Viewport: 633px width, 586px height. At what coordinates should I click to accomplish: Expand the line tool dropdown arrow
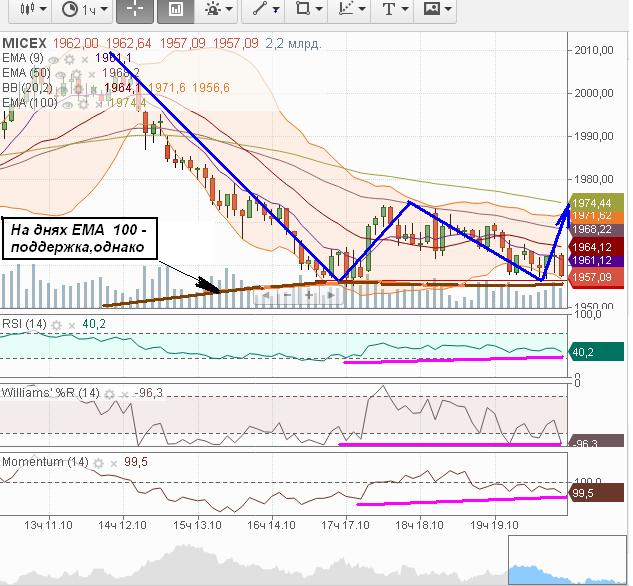pyautogui.click(x=276, y=10)
